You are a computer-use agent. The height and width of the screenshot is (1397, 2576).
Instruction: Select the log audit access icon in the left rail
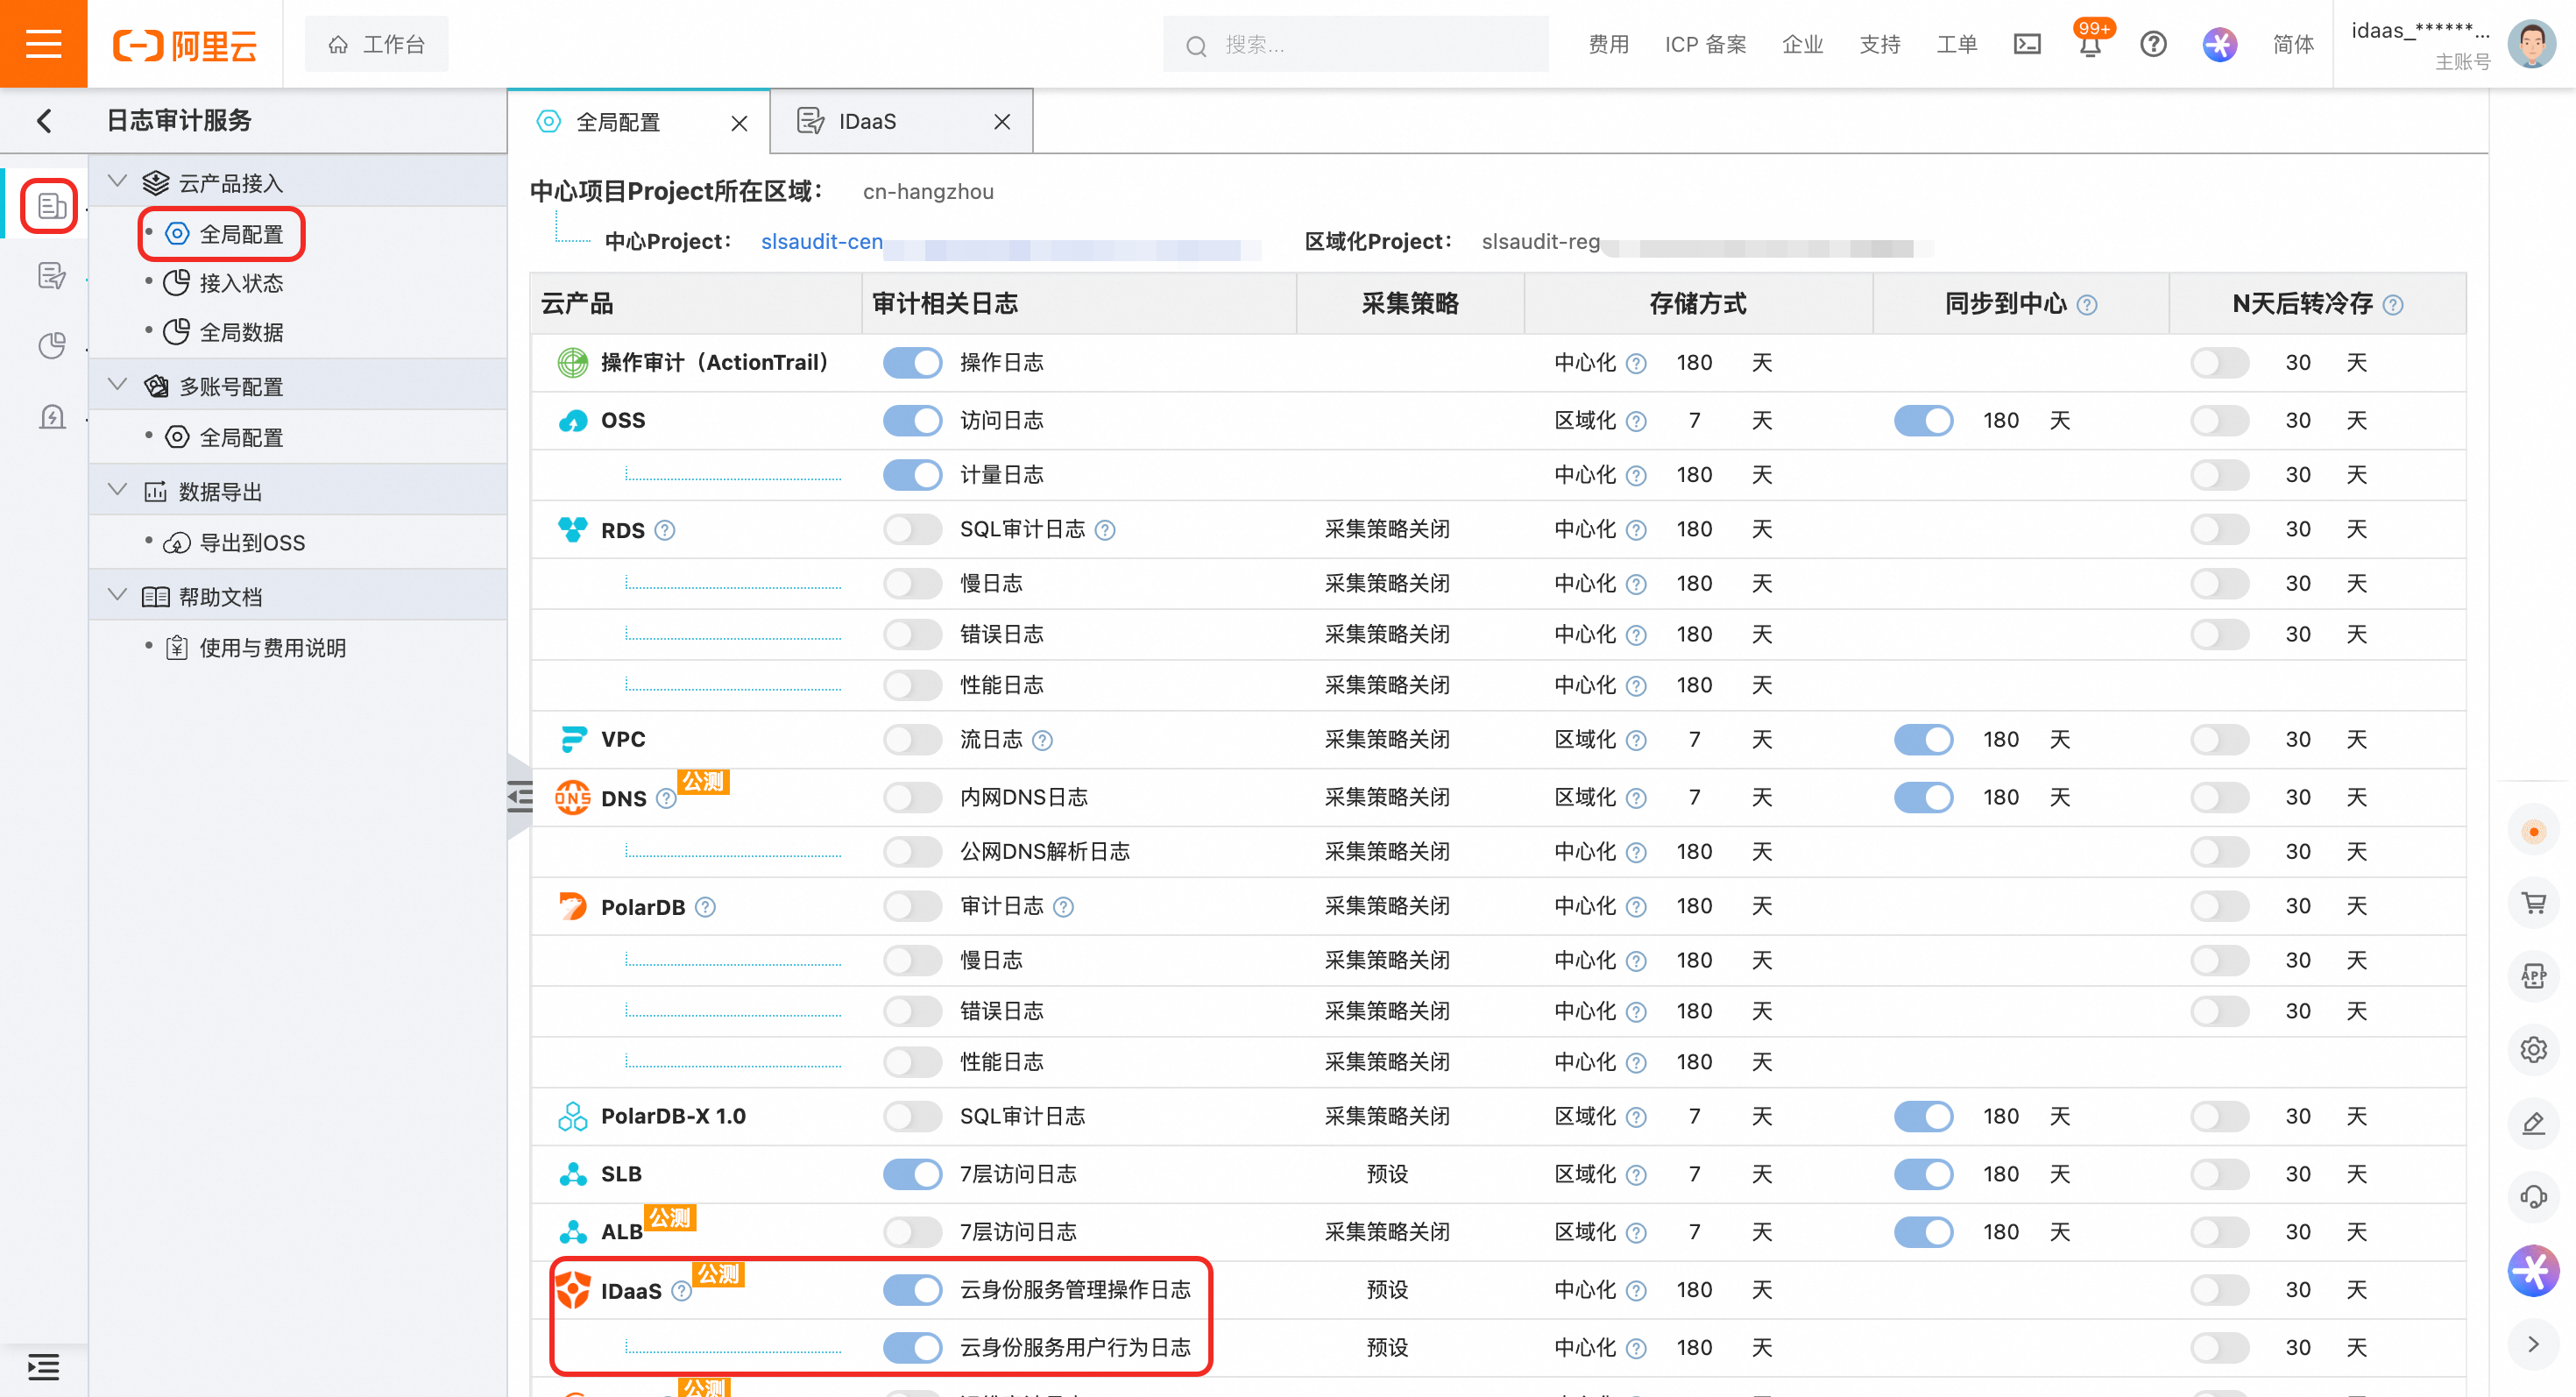coord(51,206)
